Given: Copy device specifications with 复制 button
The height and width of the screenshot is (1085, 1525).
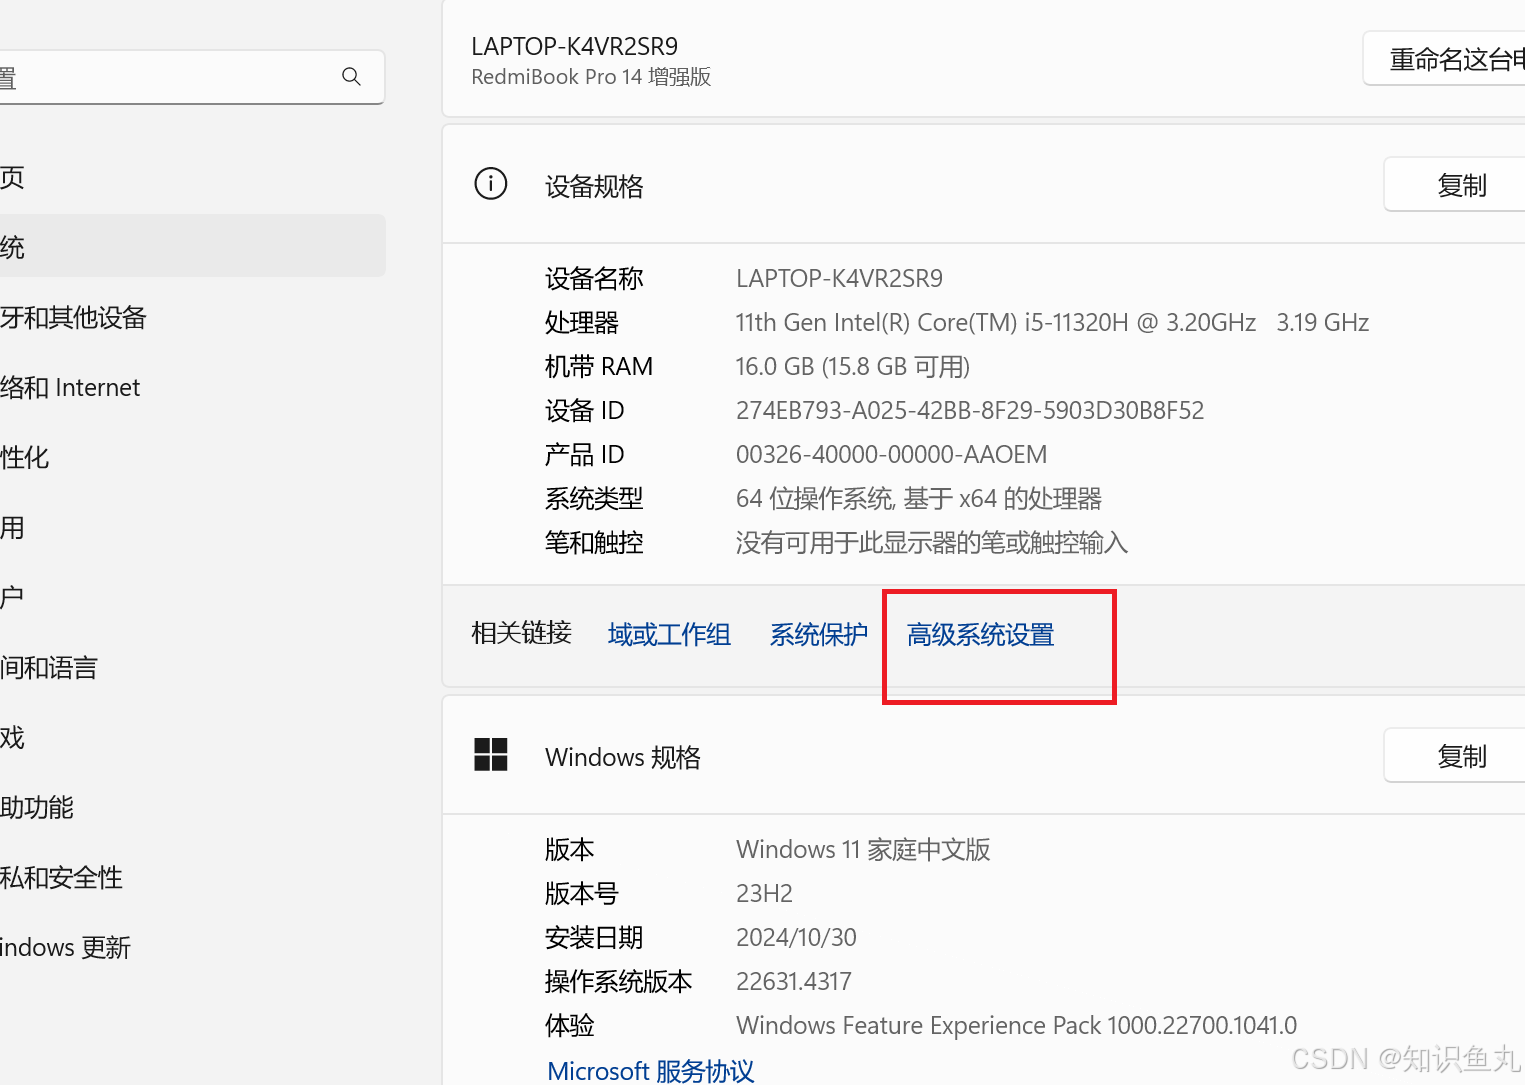Looking at the screenshot, I should (1455, 185).
